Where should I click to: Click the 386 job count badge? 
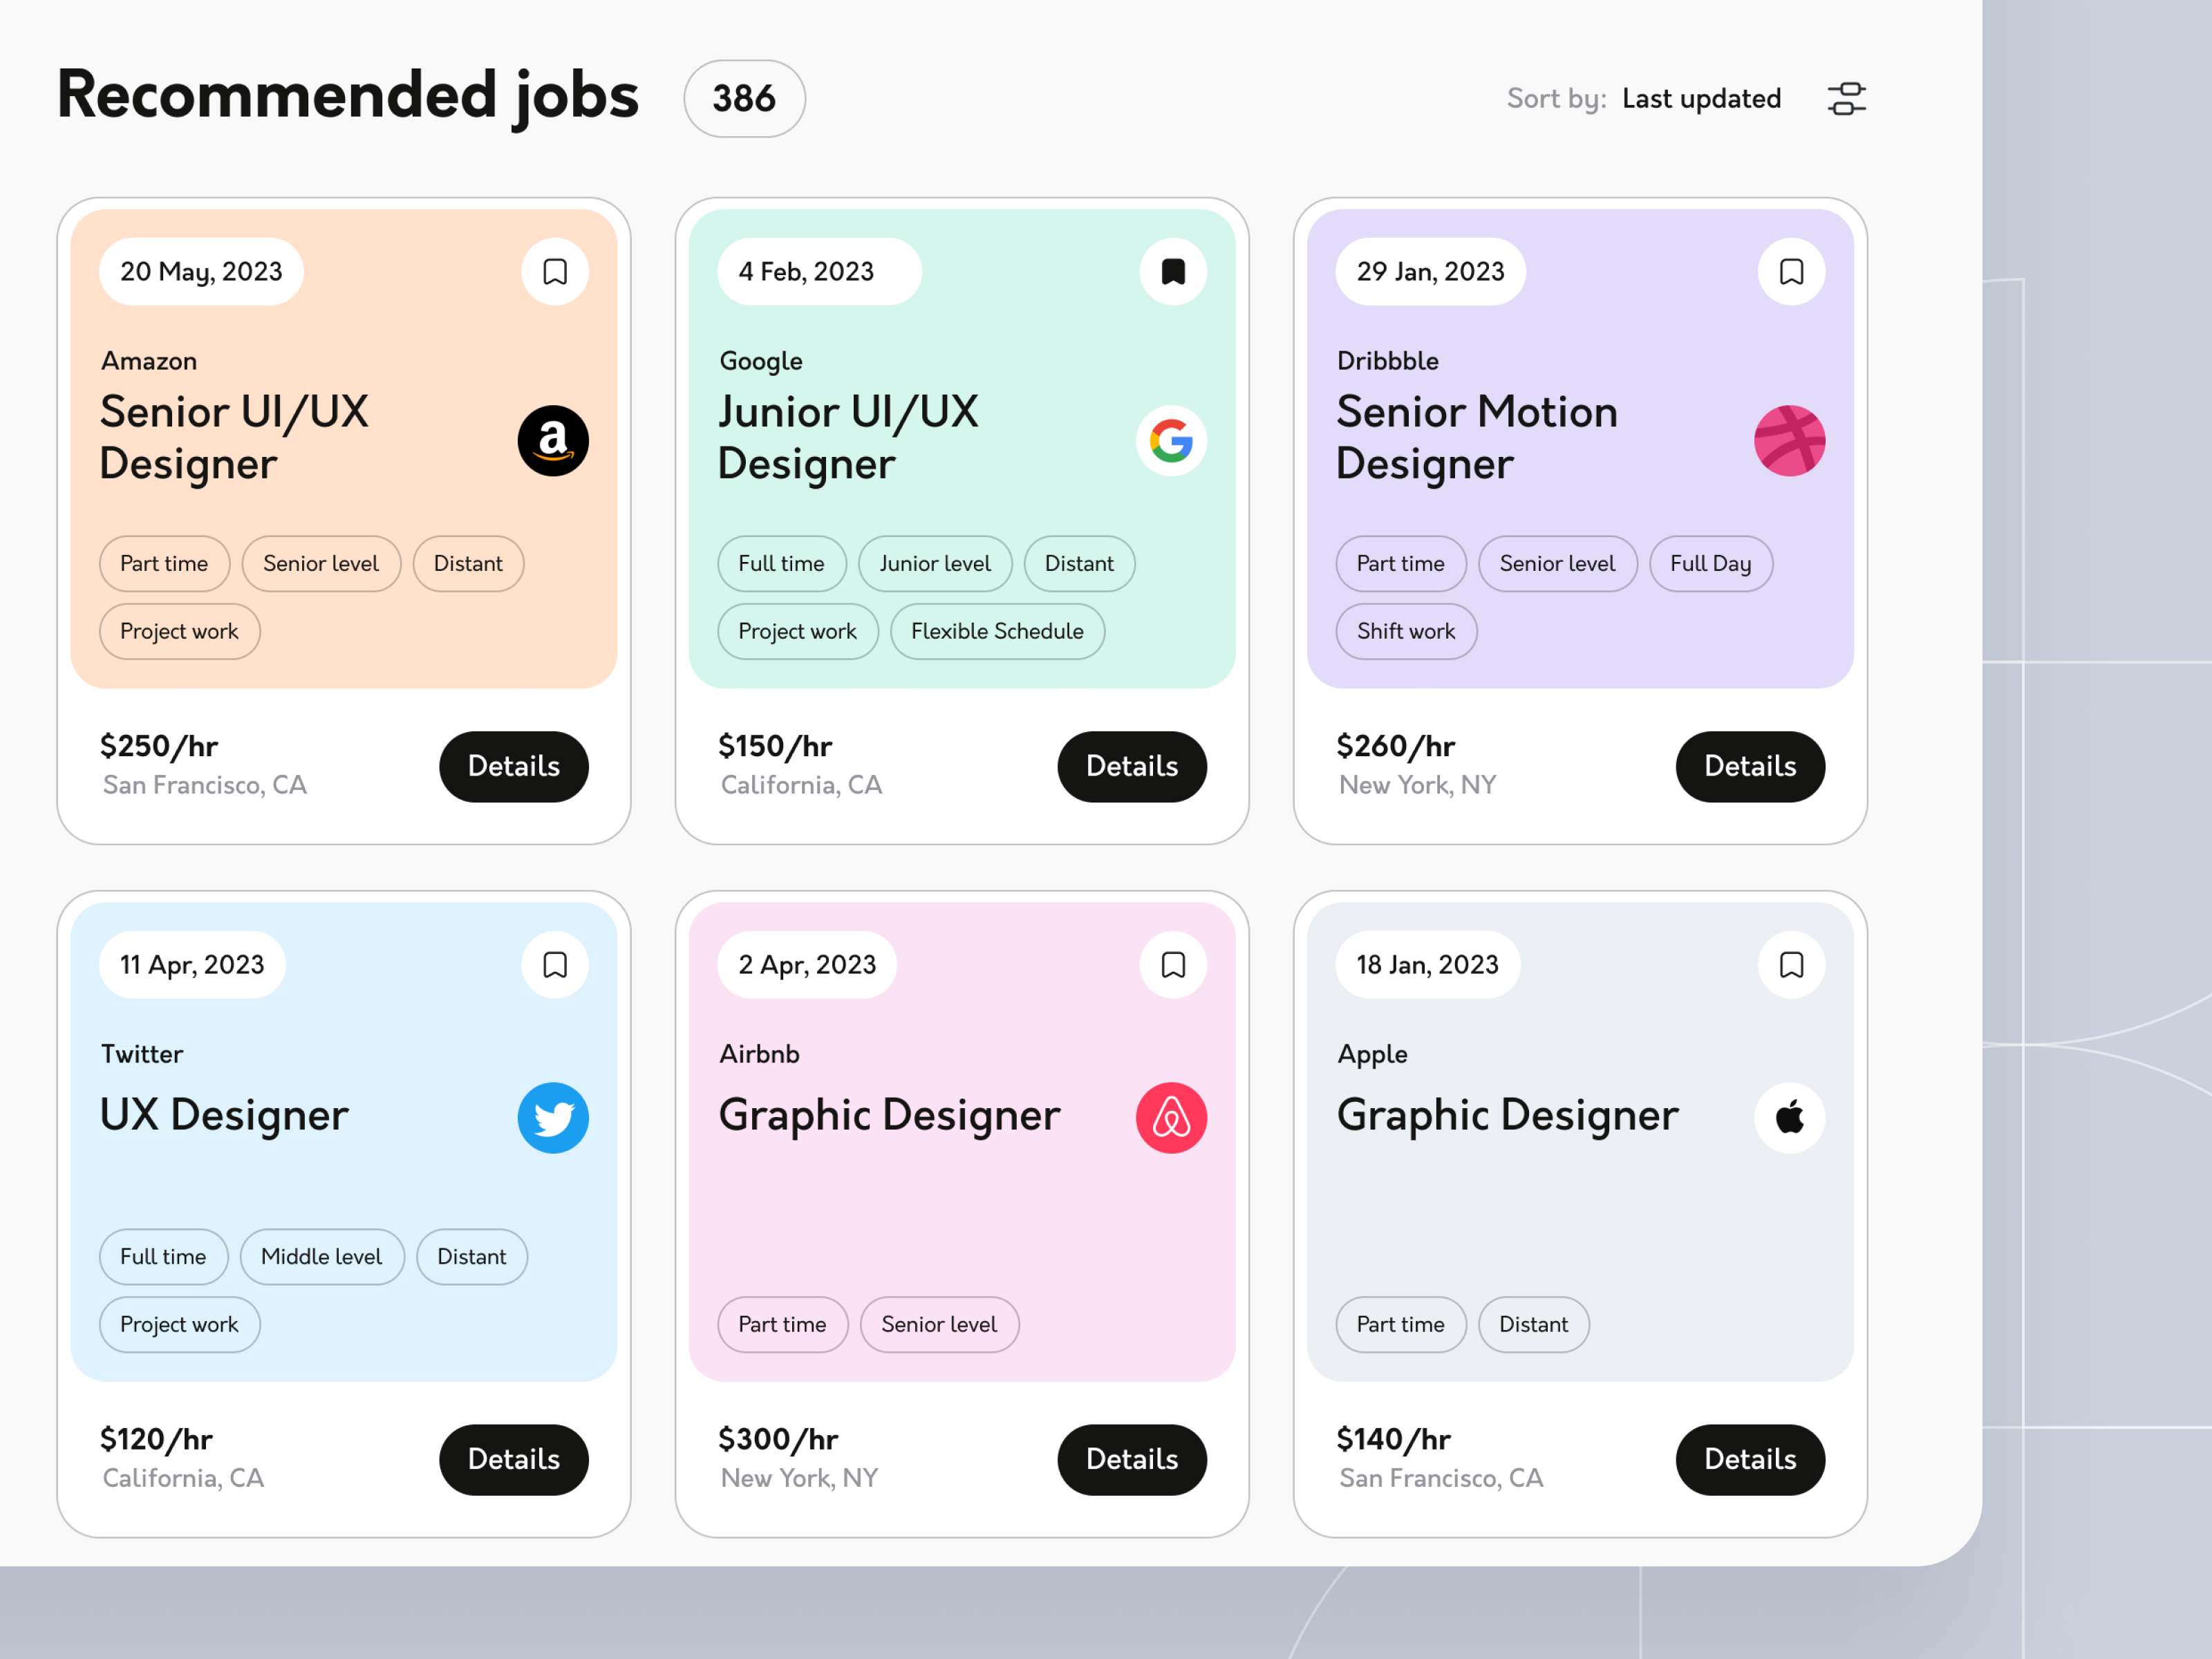pyautogui.click(x=743, y=98)
